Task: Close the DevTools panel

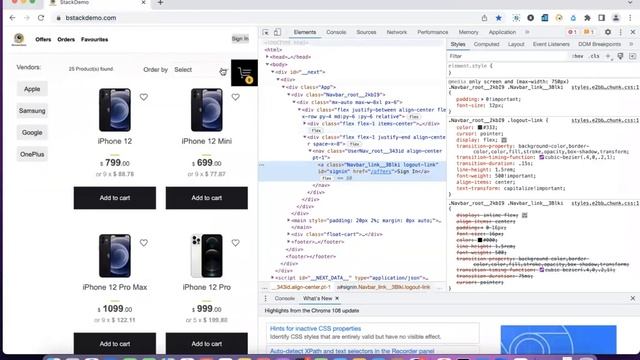Action: [x=633, y=32]
